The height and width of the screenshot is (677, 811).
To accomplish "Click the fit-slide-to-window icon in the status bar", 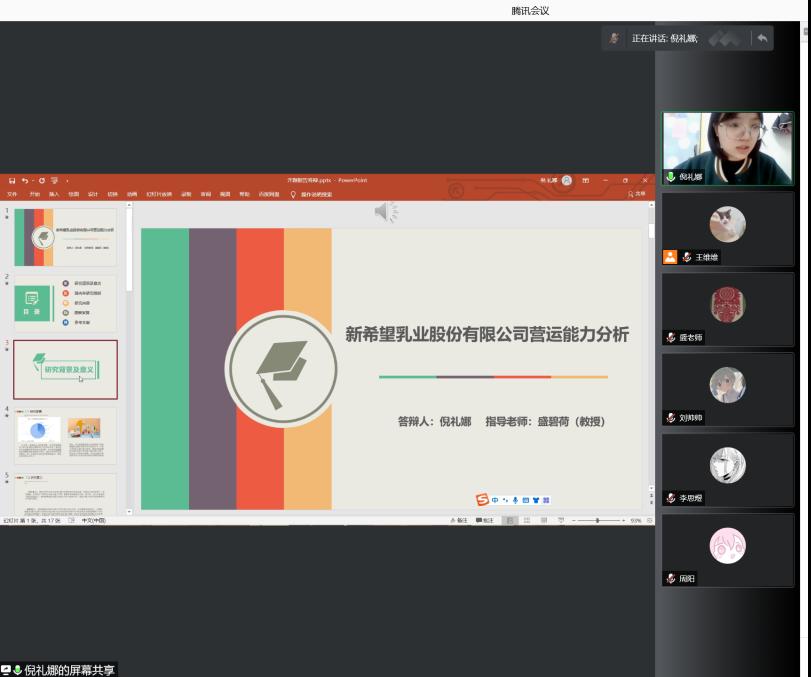I will click(649, 521).
